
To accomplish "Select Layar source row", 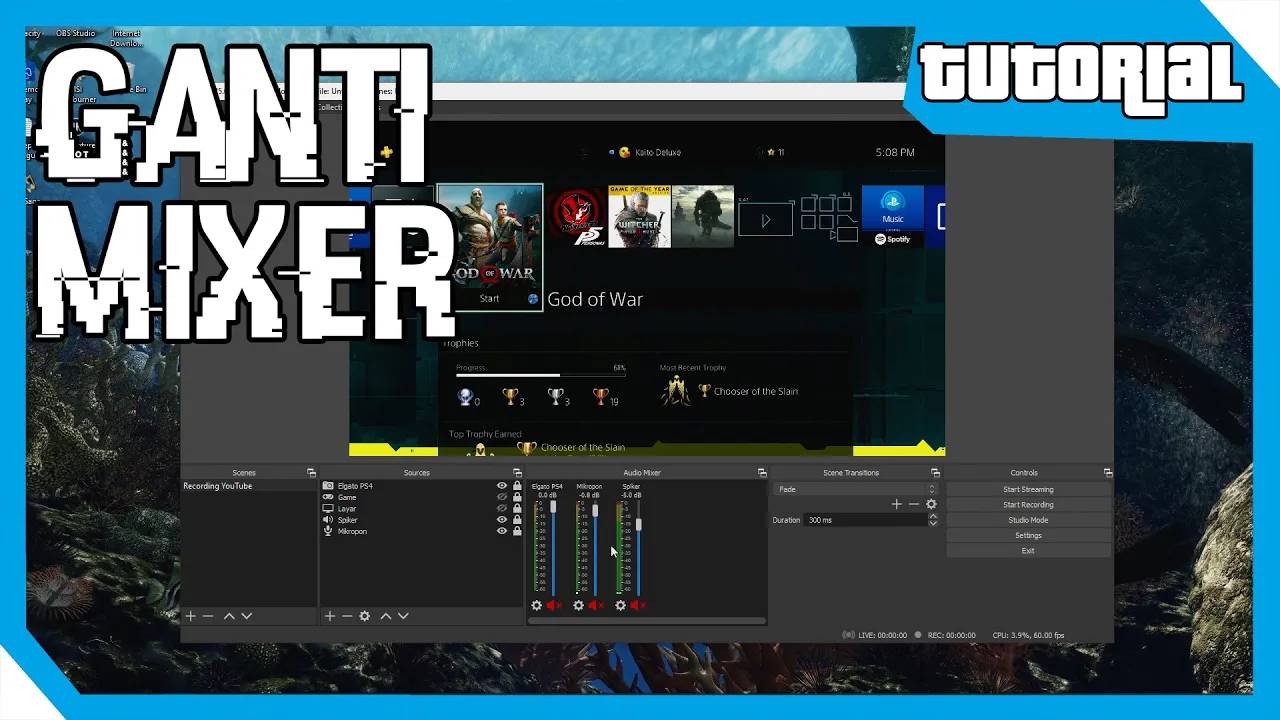I will (421, 508).
